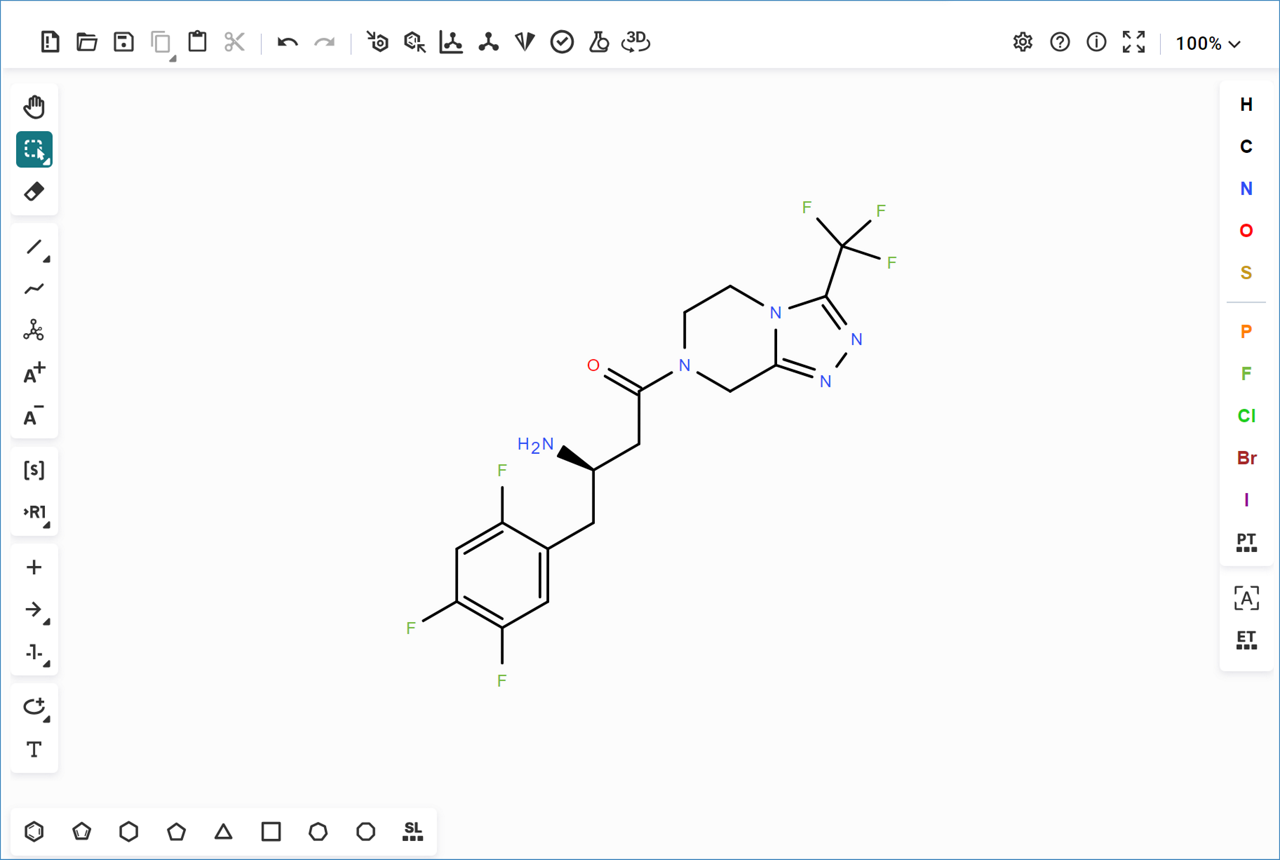
Task: Select the Charge Plus tool
Action: point(34,374)
